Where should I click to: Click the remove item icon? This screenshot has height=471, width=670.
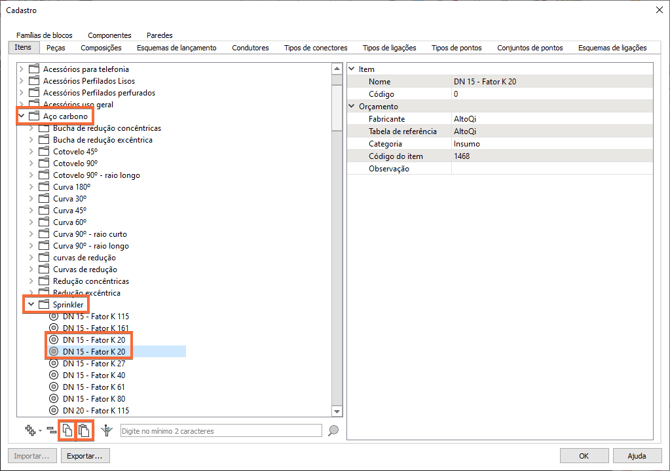[51, 431]
